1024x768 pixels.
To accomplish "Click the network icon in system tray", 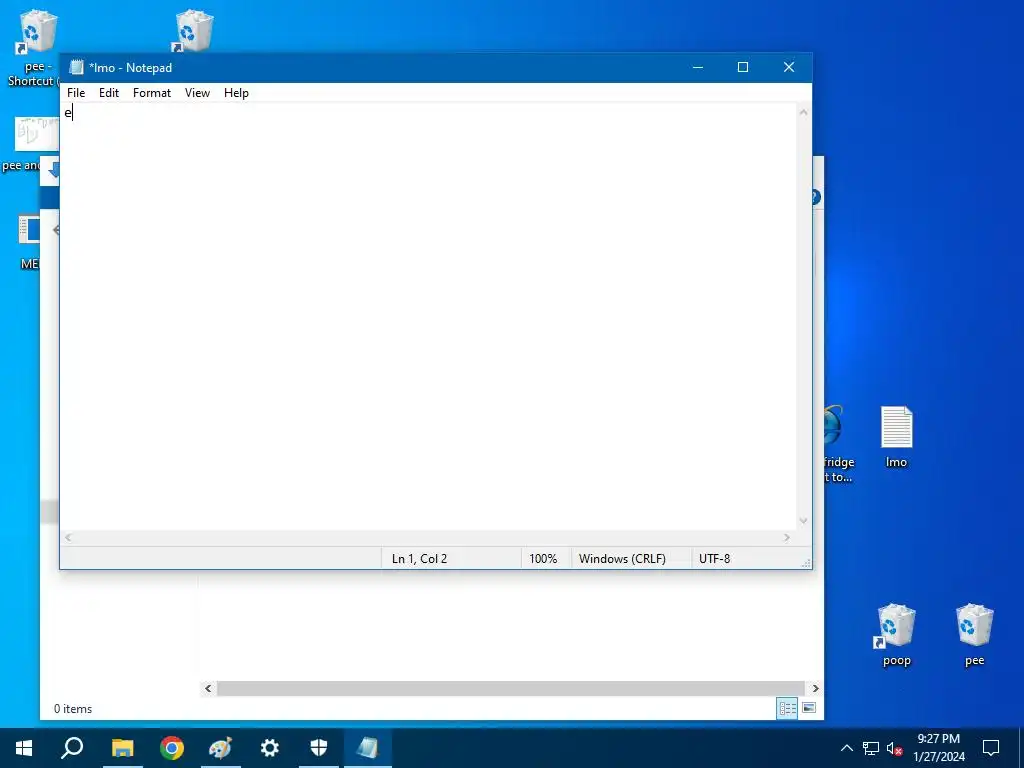I will tap(871, 748).
